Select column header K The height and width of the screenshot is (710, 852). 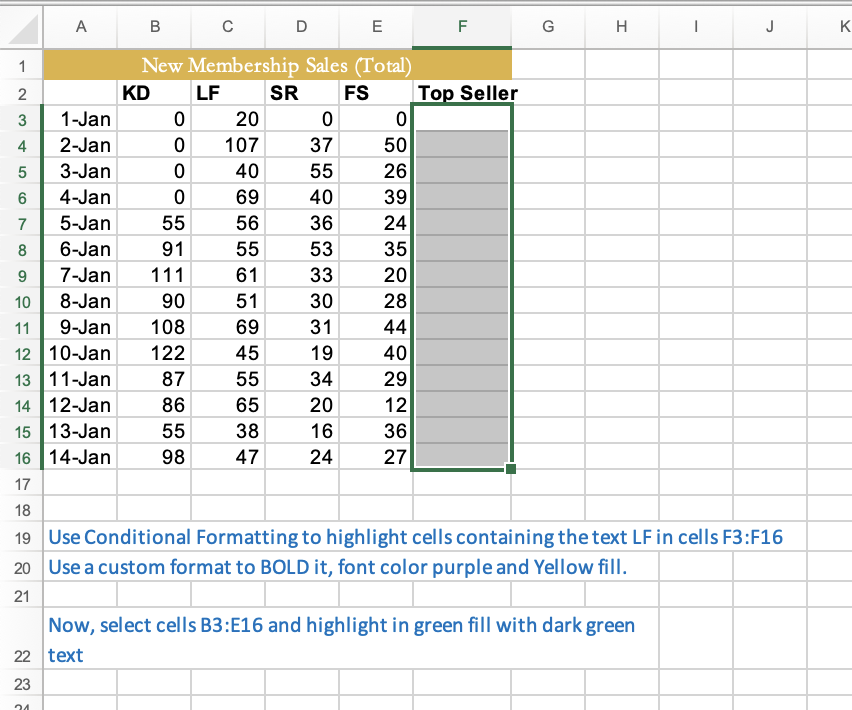843,28
